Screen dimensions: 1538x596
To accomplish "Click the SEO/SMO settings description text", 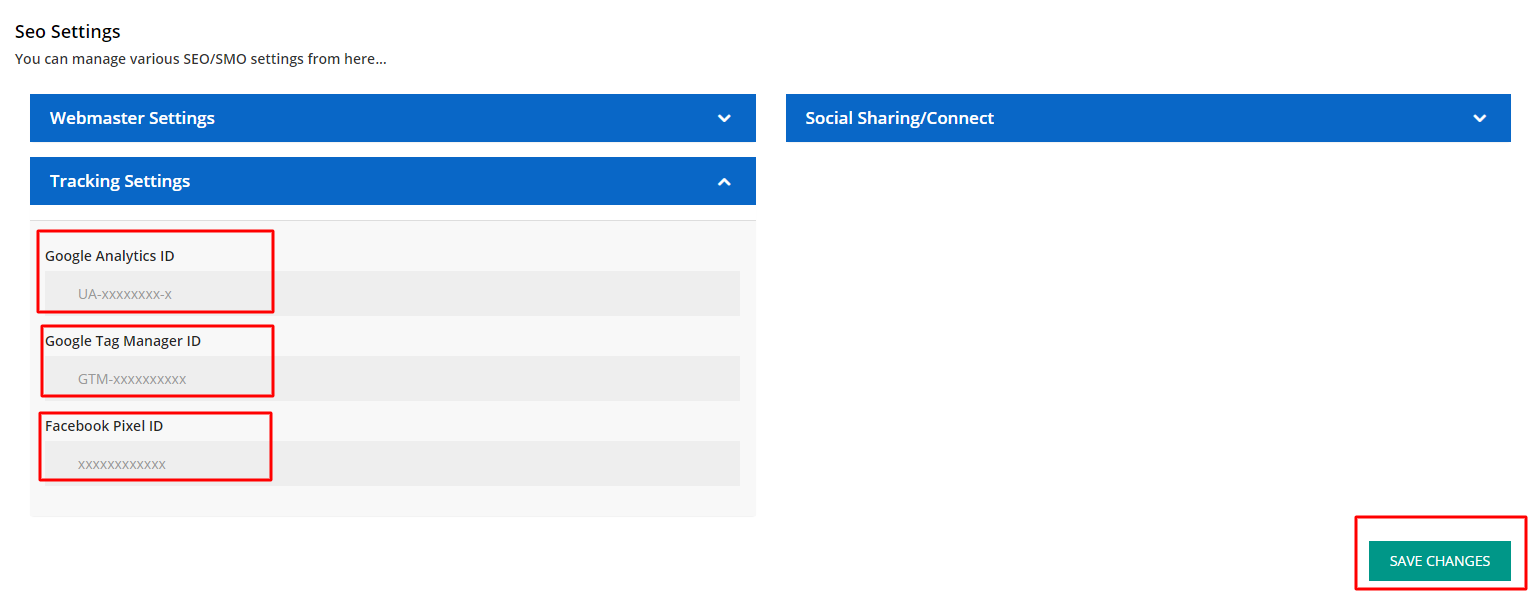I will click(x=200, y=59).
